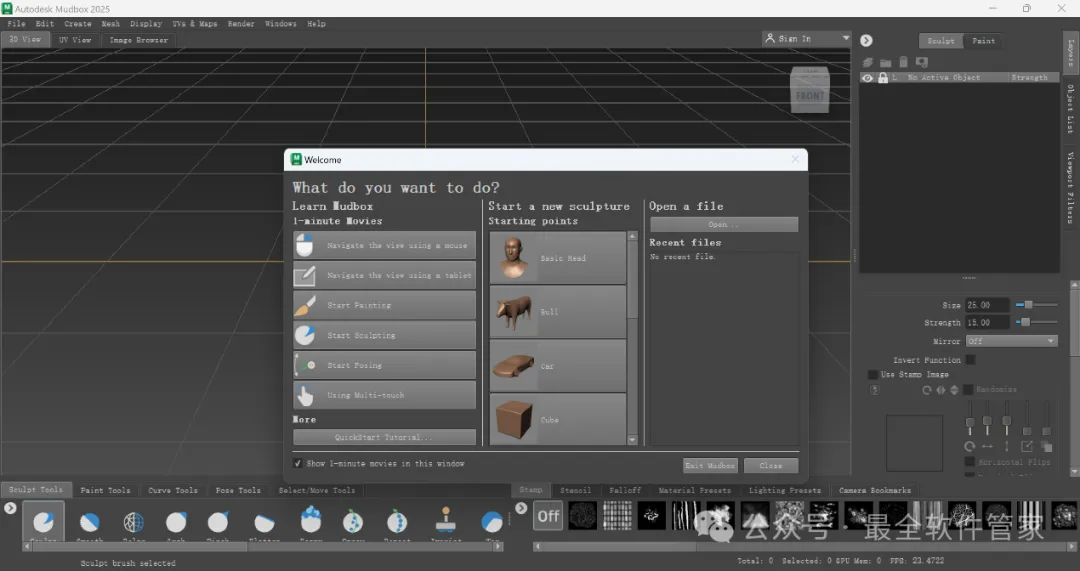Open the UVs & Maps menu

pyautogui.click(x=195, y=23)
